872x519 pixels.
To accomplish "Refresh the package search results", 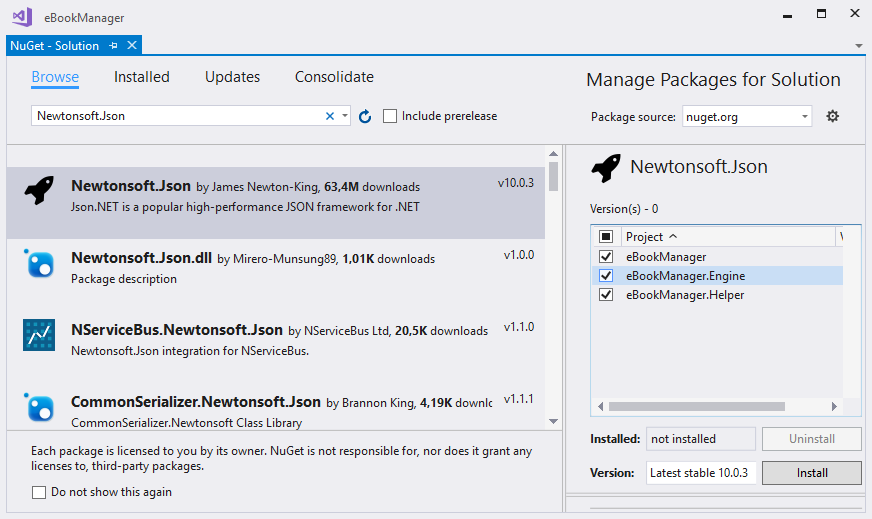I will (365, 116).
